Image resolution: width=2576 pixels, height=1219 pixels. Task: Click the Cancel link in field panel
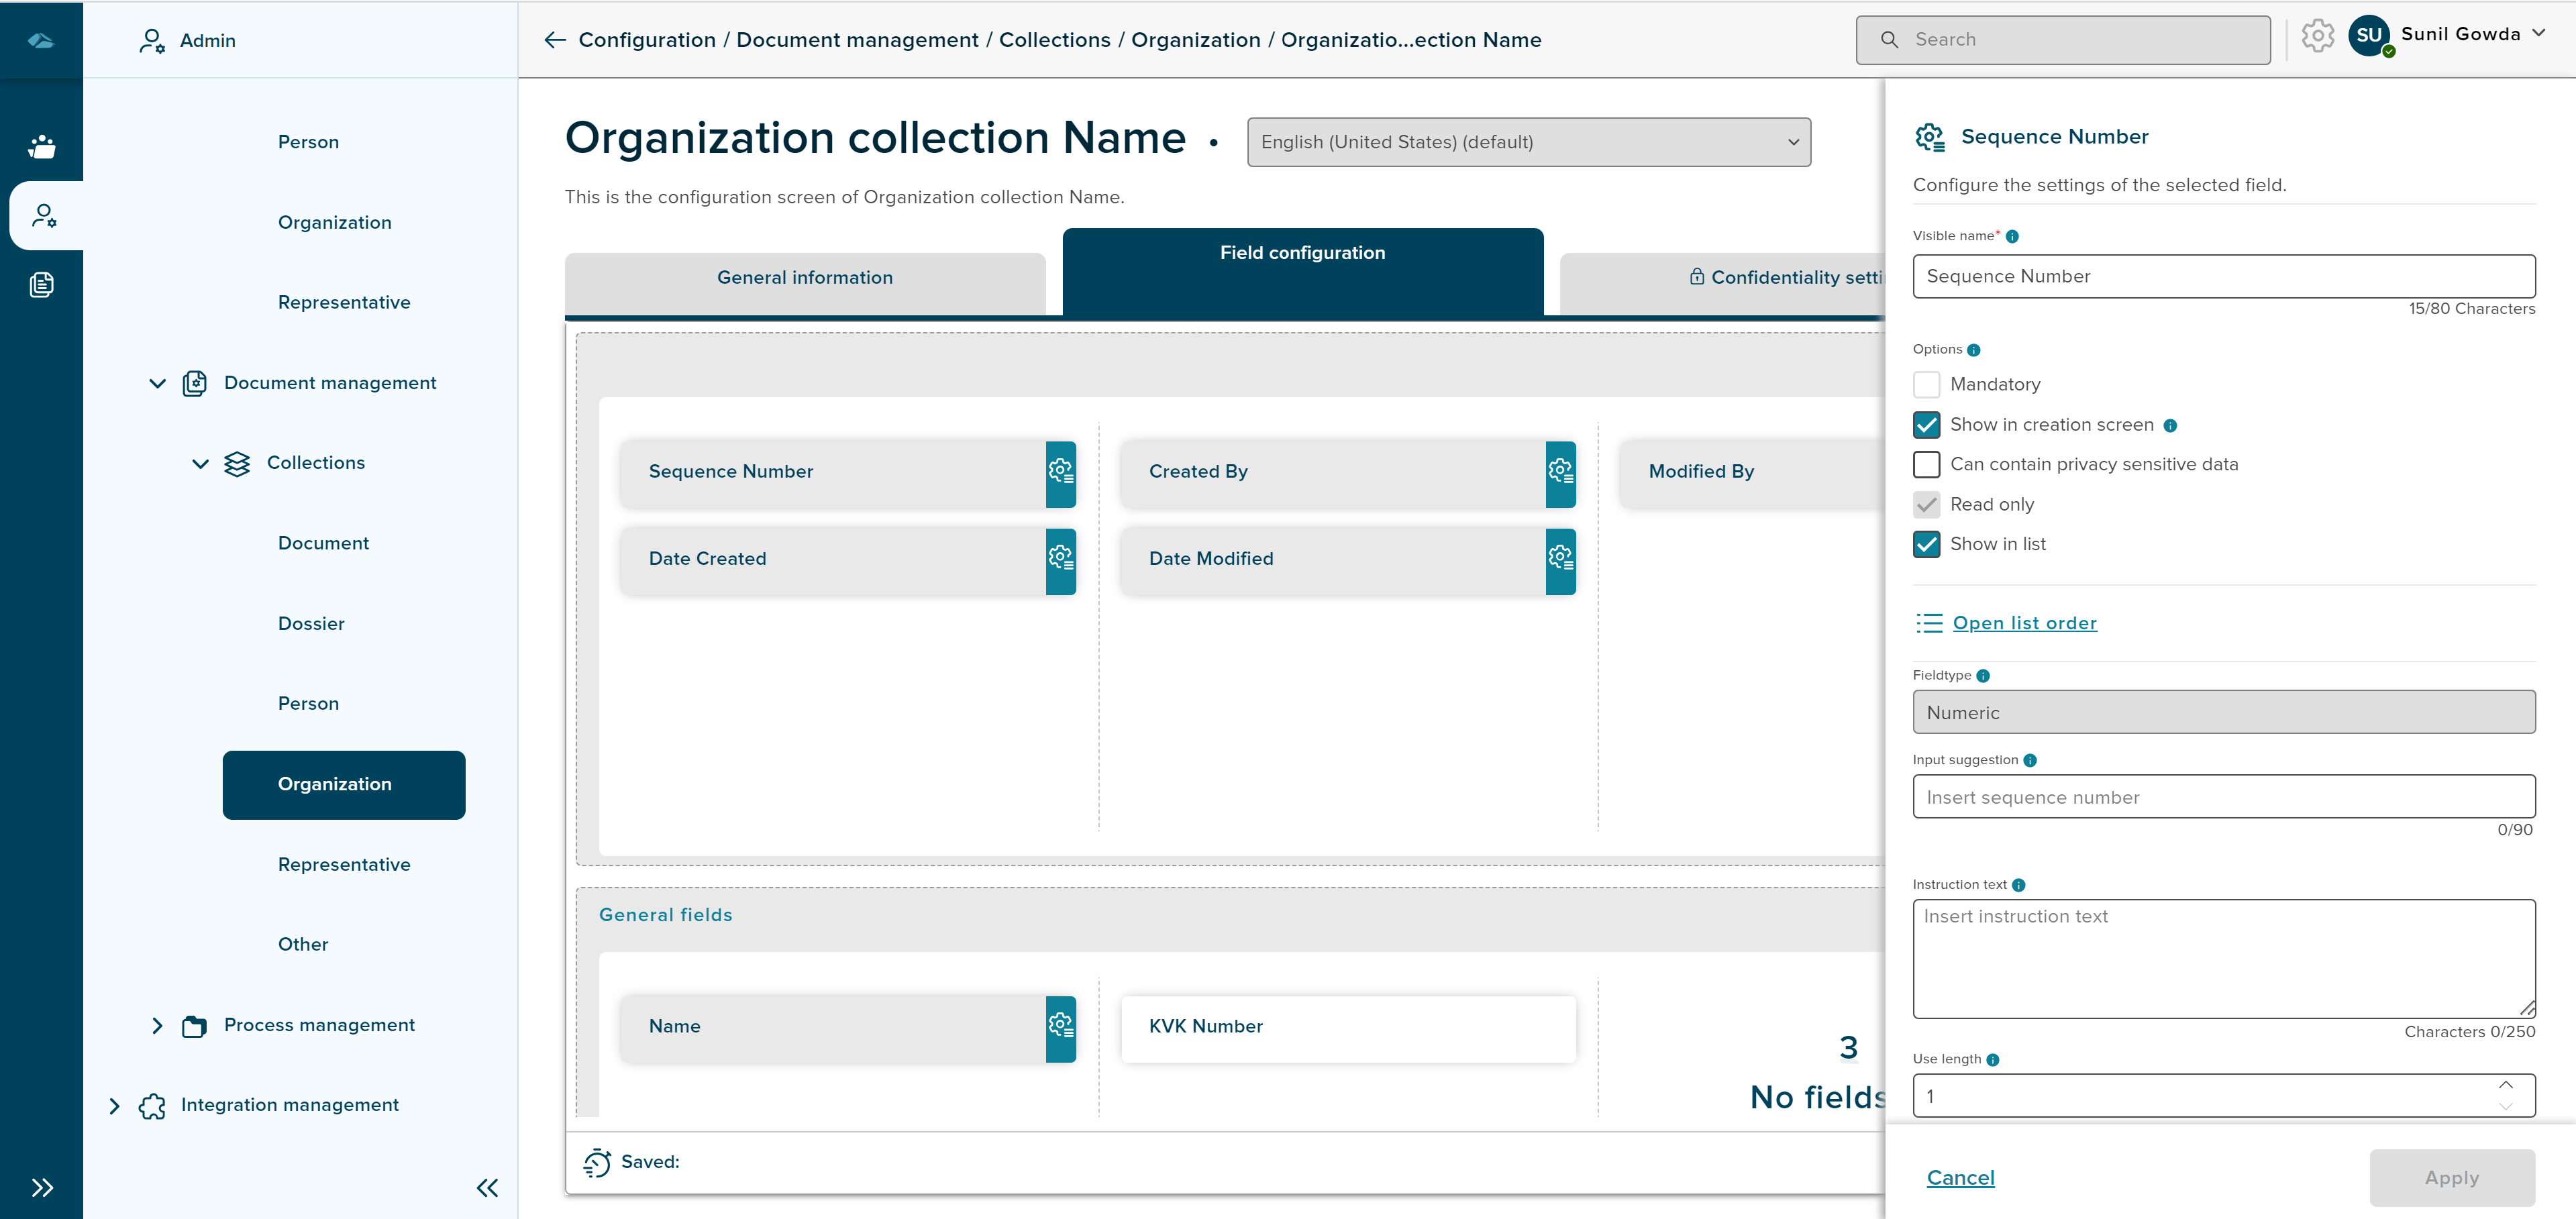coord(1960,1178)
